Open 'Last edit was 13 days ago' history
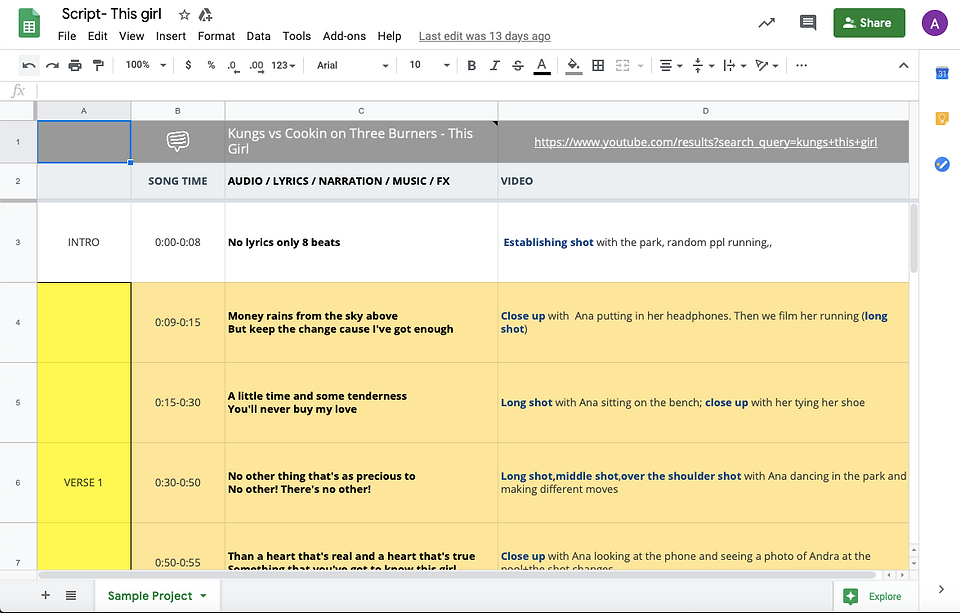The width and height of the screenshot is (960, 613). coord(484,36)
